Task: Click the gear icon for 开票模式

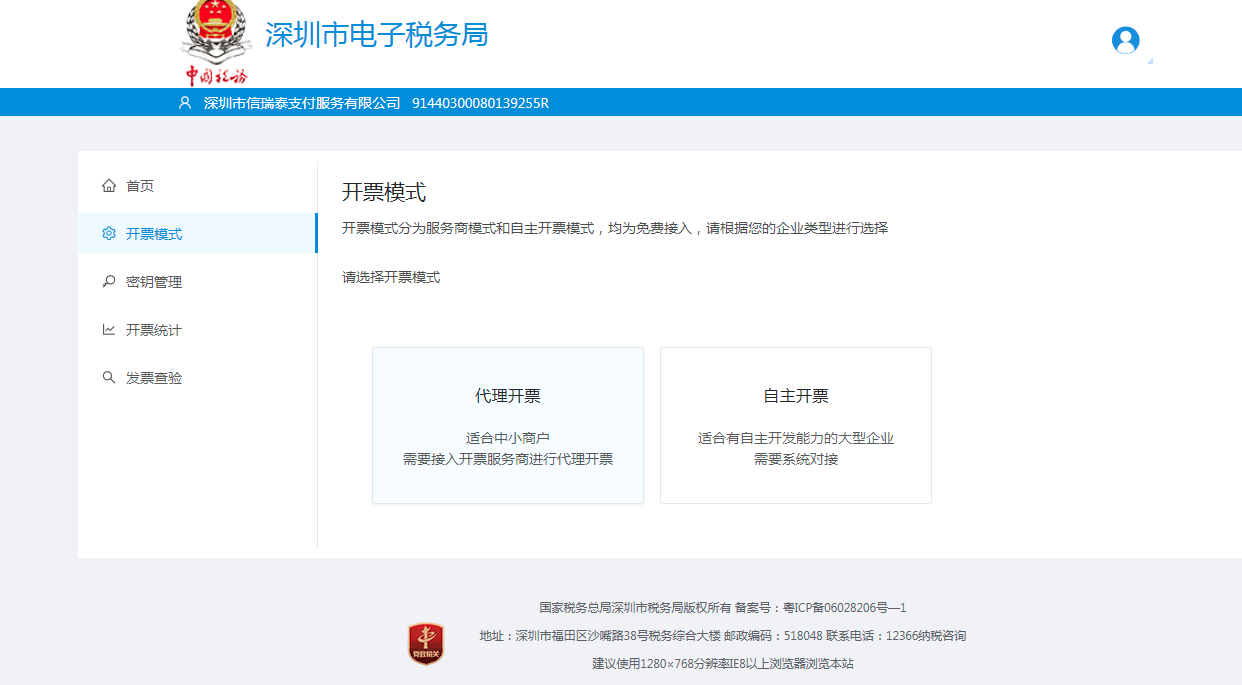Action: [x=109, y=234]
